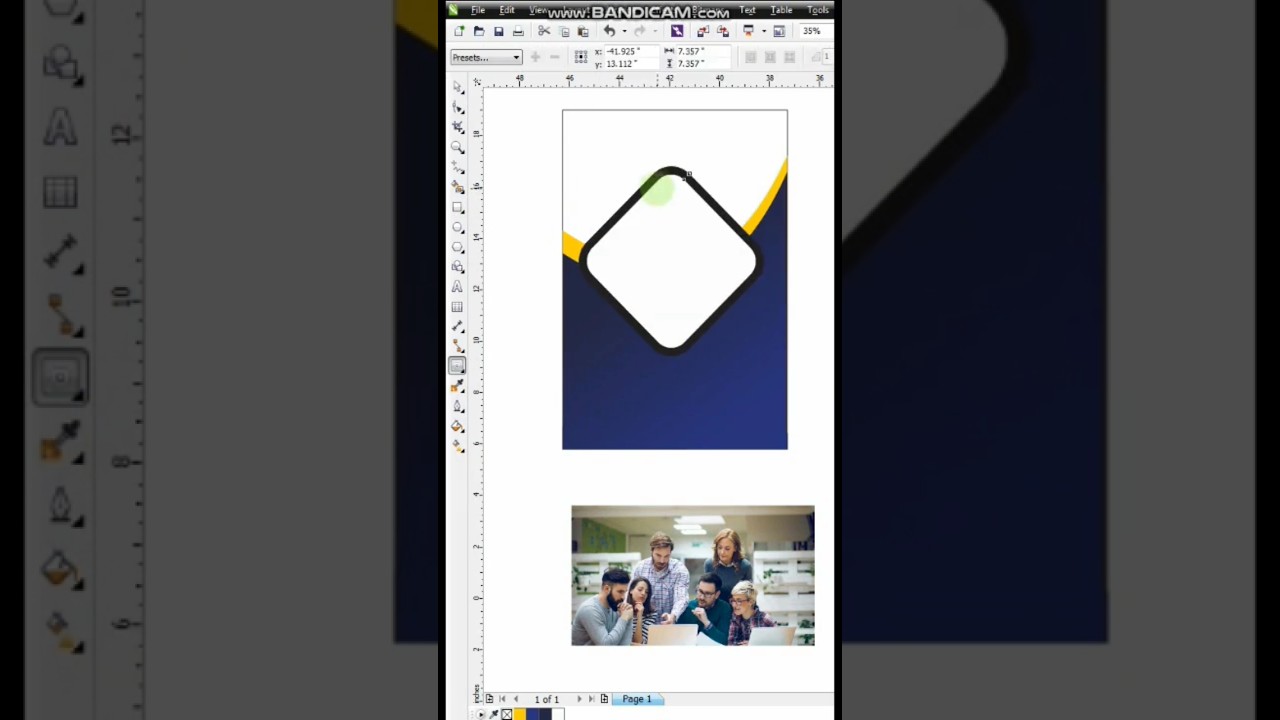Choose the dark navy swatch in document palette

click(545, 714)
